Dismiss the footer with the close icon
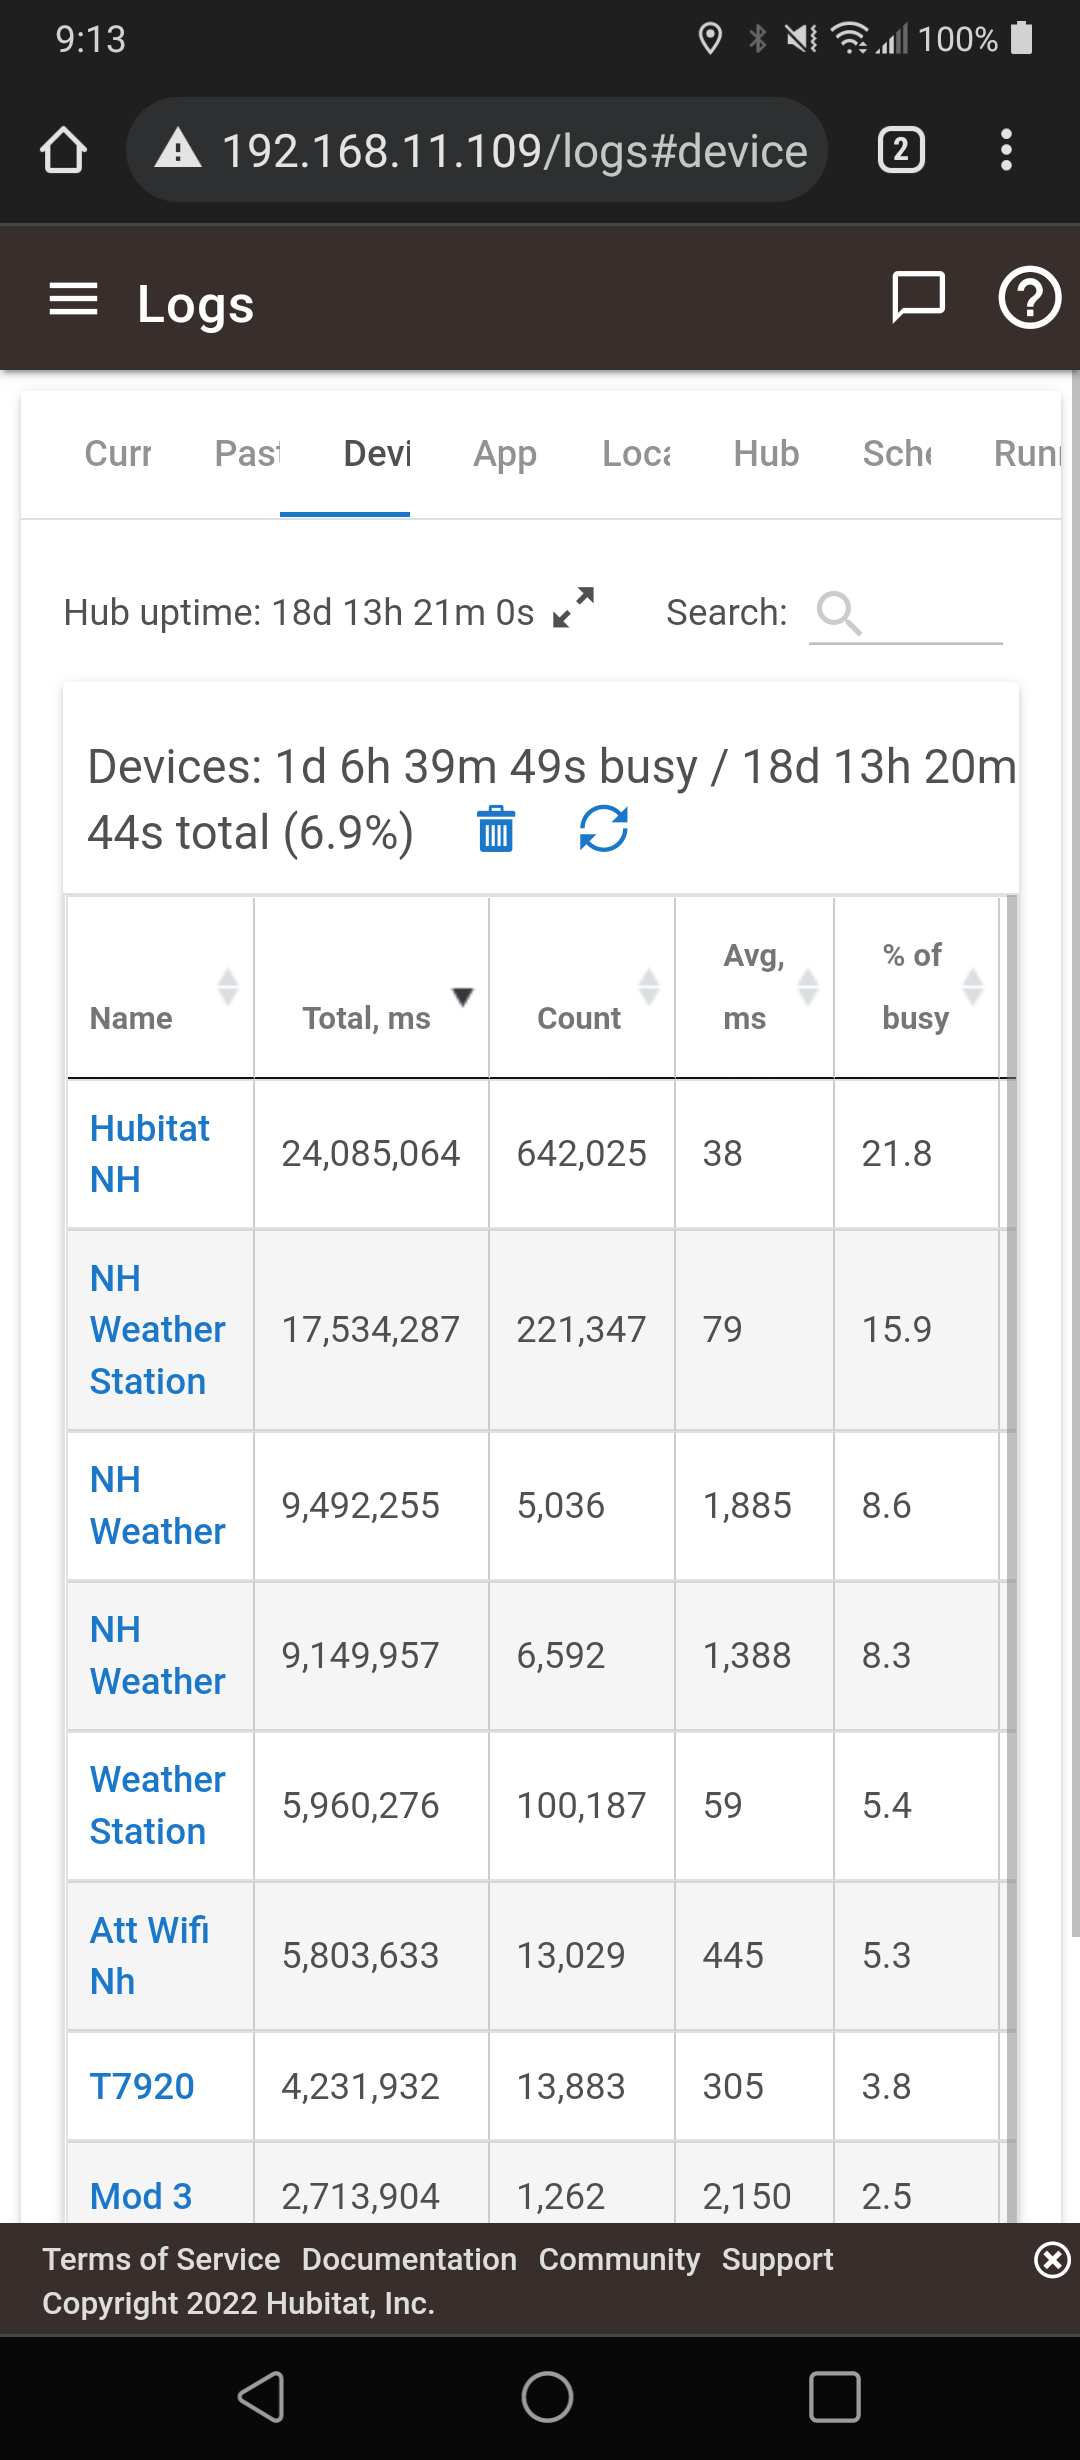Viewport: 1080px width, 2460px height. coord(1052,2260)
